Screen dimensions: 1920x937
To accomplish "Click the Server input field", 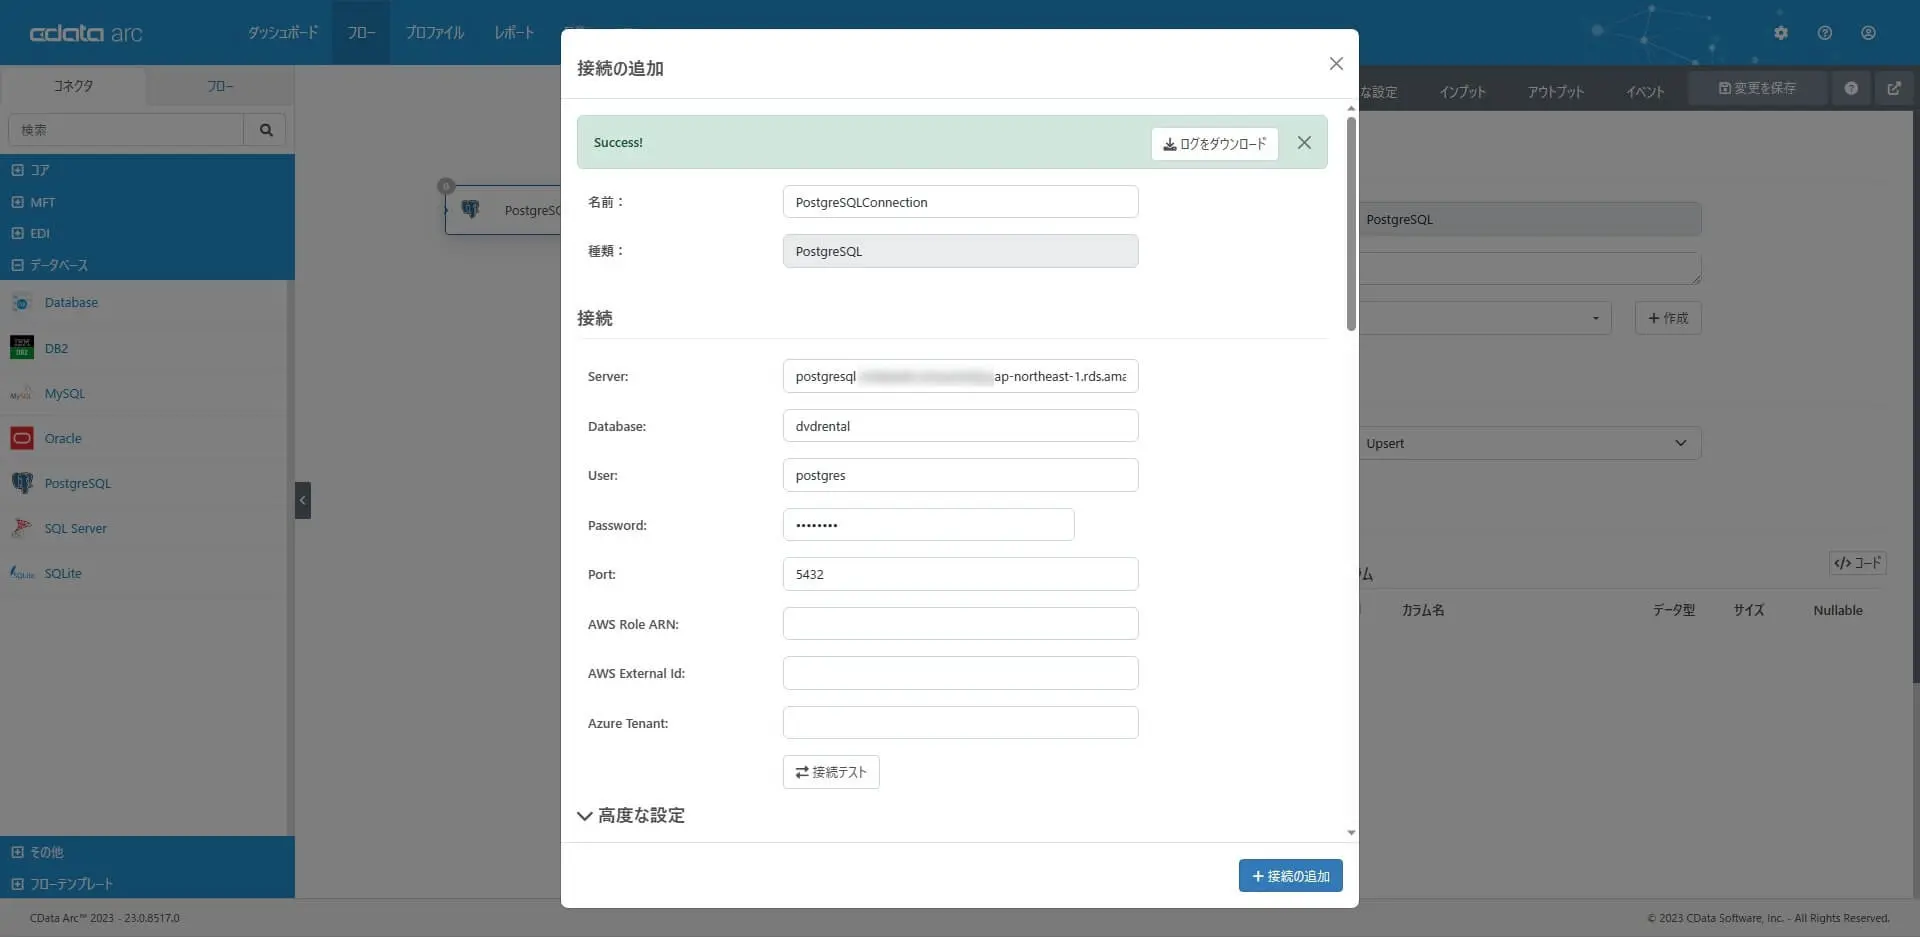I will [961, 376].
